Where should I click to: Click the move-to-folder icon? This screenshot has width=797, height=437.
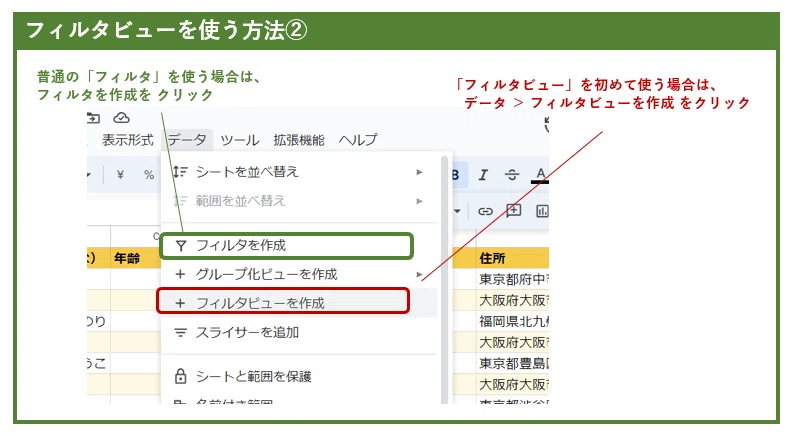[x=93, y=118]
